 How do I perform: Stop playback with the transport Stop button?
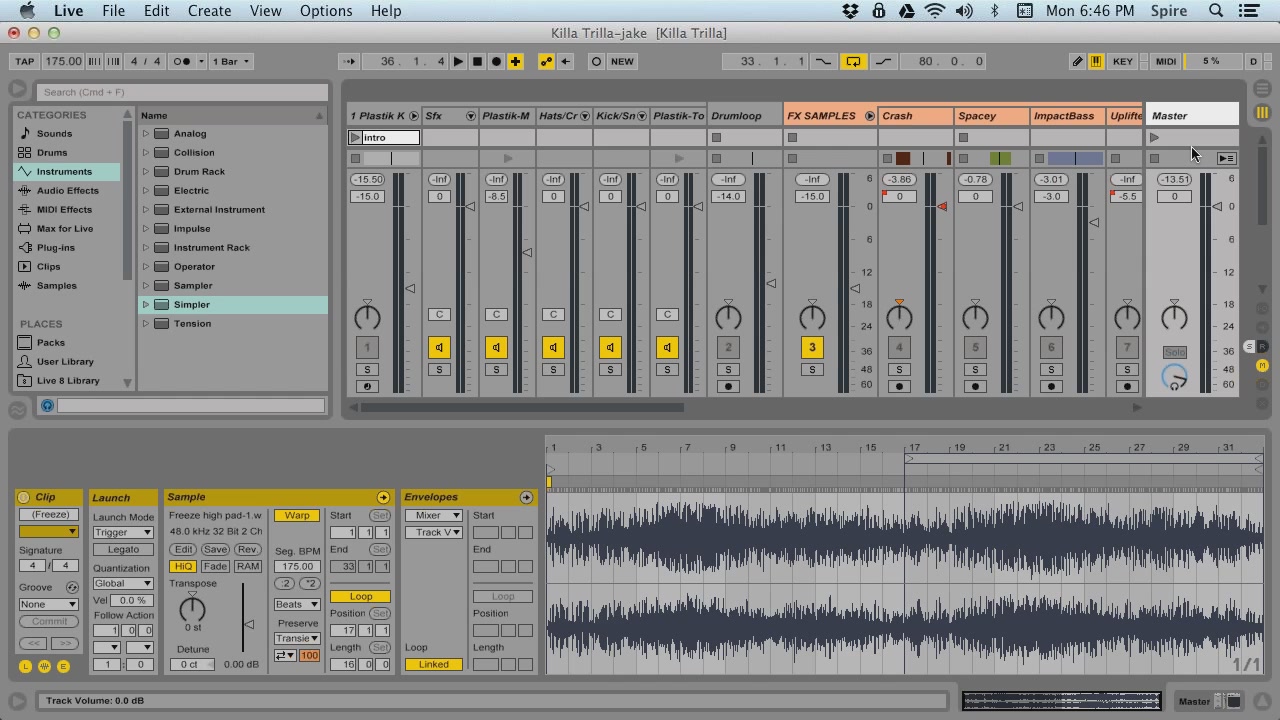click(x=477, y=61)
